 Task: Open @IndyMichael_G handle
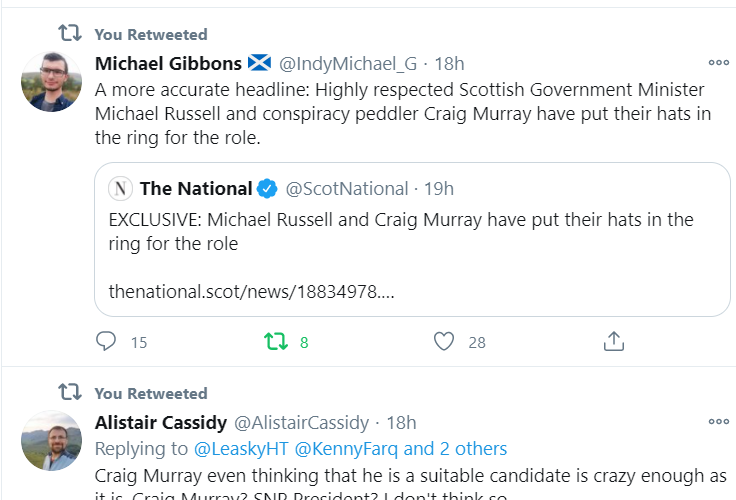pos(347,63)
